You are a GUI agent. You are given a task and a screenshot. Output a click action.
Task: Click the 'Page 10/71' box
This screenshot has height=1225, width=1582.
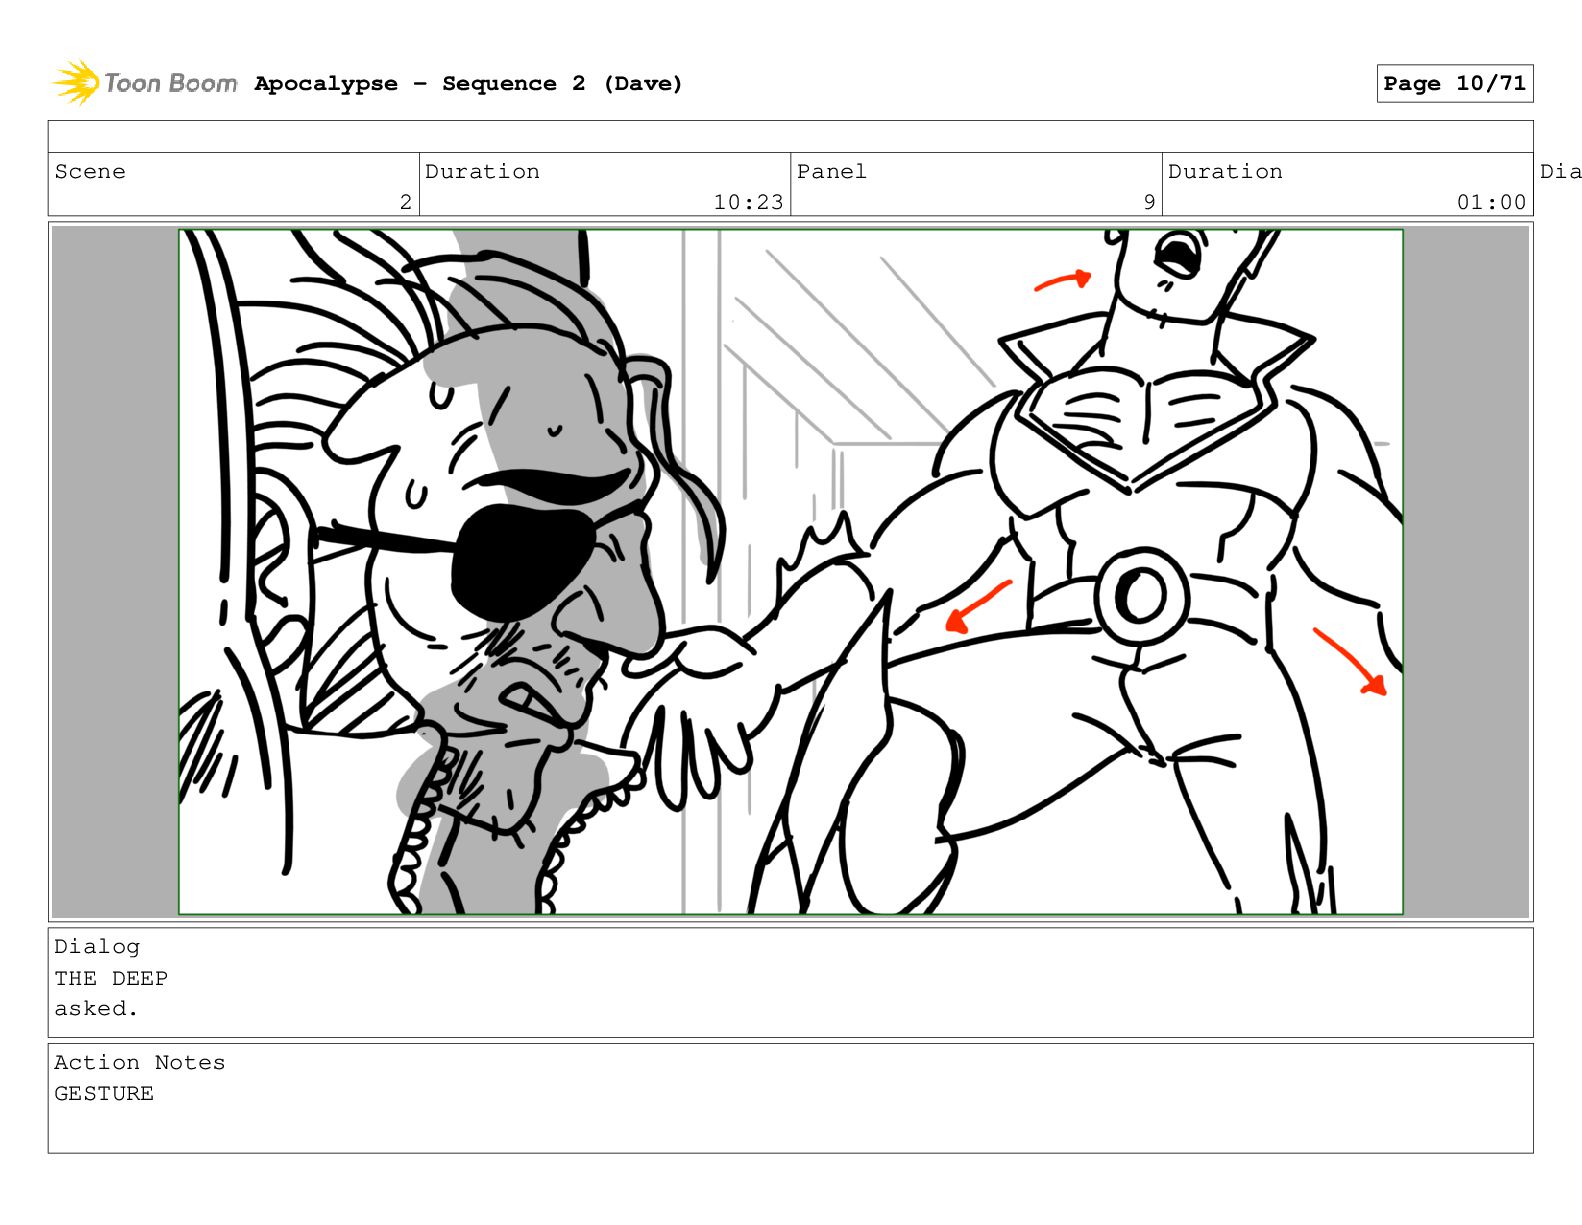tap(1454, 84)
